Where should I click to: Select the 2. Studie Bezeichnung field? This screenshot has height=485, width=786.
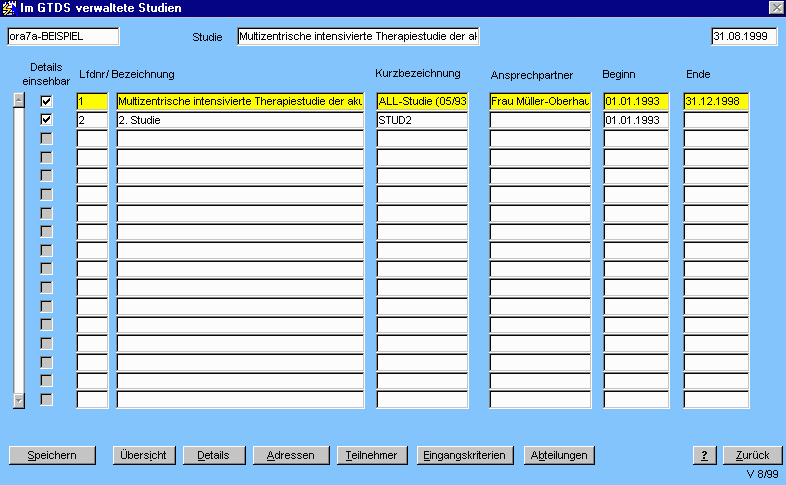pos(239,120)
